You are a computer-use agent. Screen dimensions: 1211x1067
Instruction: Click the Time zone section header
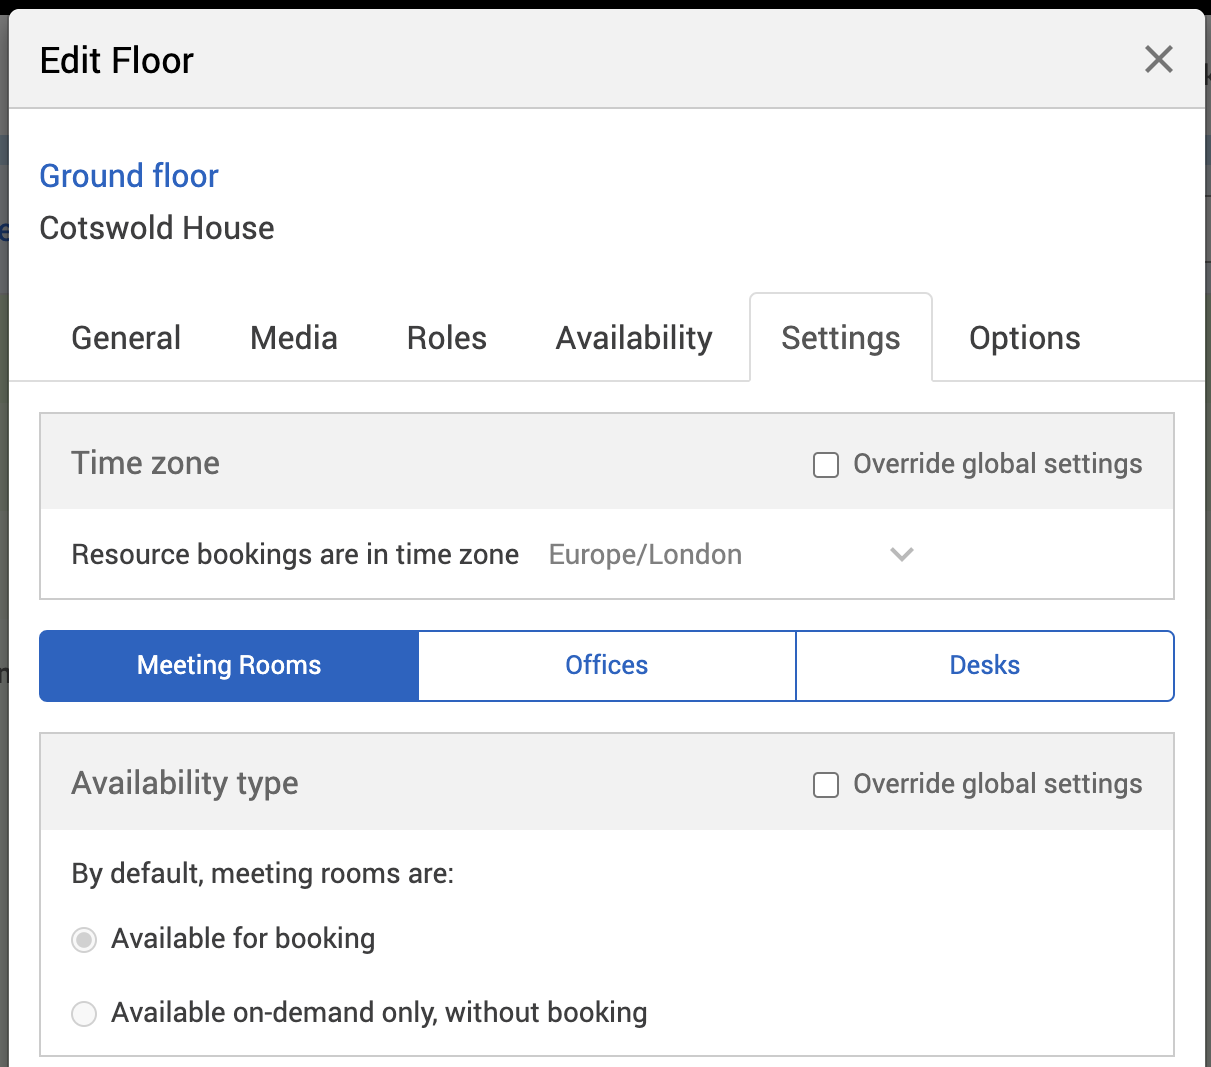click(x=146, y=463)
